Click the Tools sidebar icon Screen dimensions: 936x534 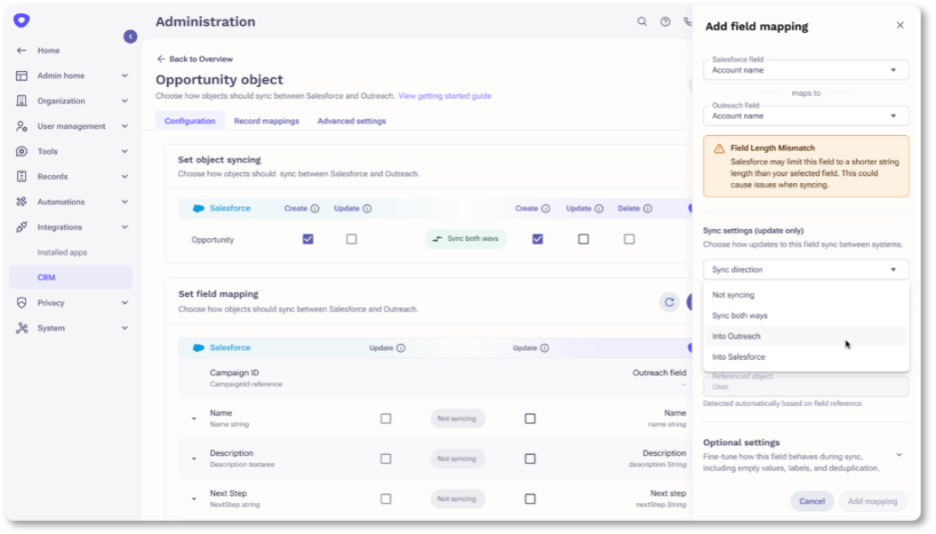click(21, 152)
